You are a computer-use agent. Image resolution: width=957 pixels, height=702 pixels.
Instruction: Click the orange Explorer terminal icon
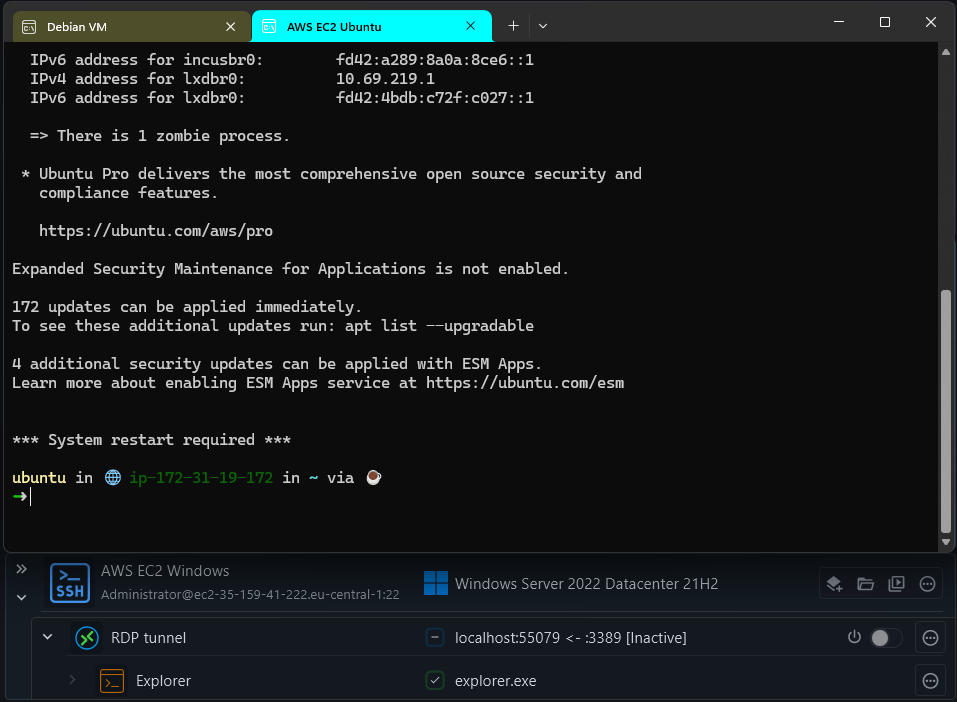(x=112, y=681)
